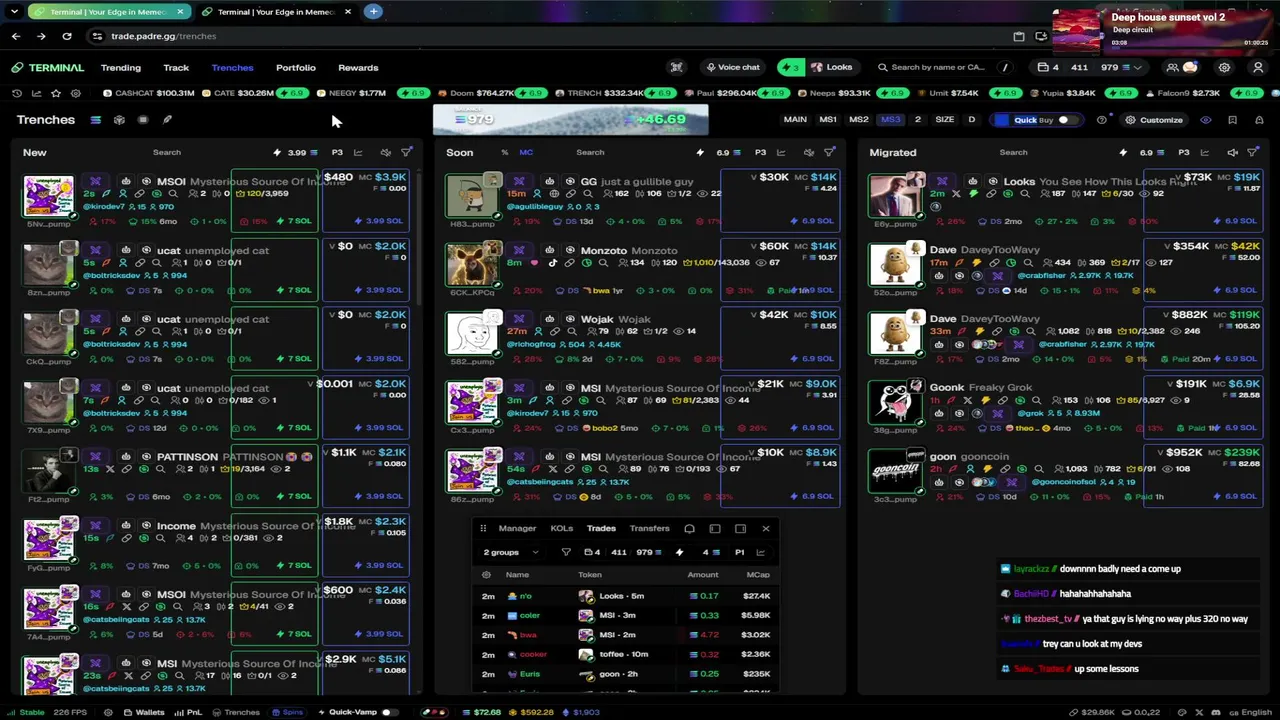This screenshot has height=720, width=1280.
Task: Focus the Search by name or CA field
Action: pyautogui.click(x=945, y=67)
